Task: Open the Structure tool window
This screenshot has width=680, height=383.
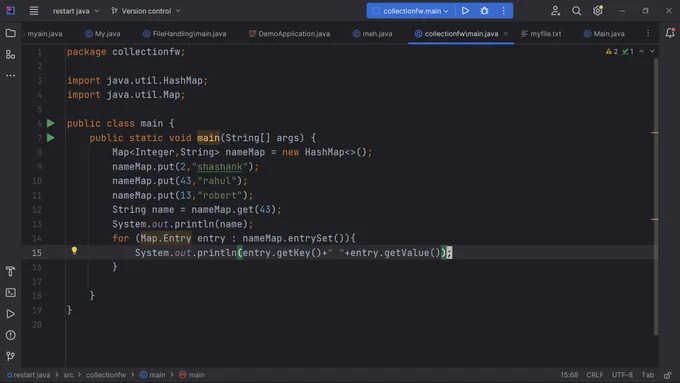Action: click(10, 55)
